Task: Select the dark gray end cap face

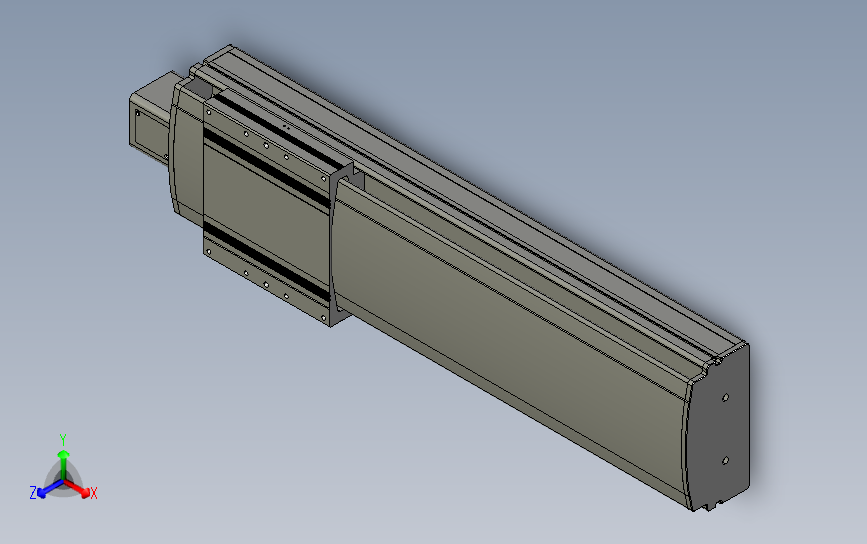Action: [x=720, y=430]
